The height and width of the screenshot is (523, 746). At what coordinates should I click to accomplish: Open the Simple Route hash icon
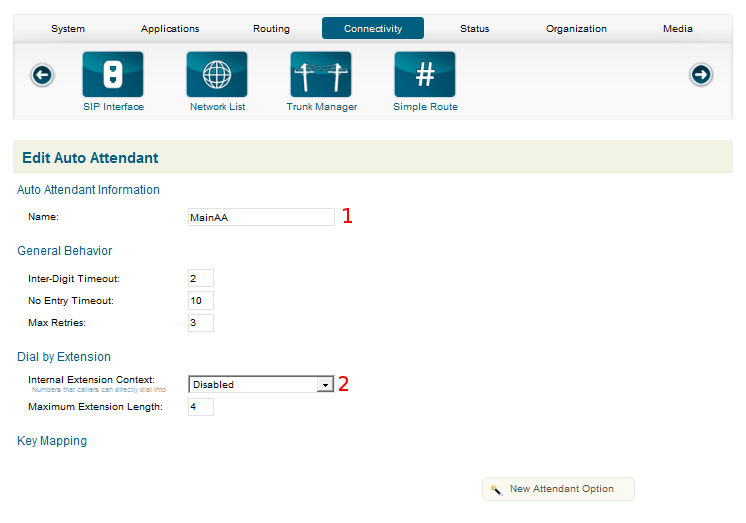click(425, 75)
